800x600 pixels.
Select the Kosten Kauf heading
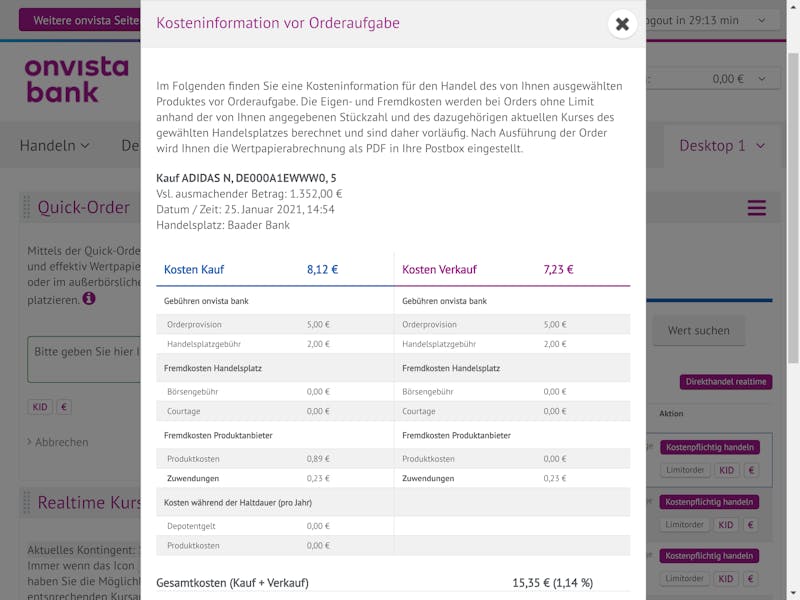point(194,269)
